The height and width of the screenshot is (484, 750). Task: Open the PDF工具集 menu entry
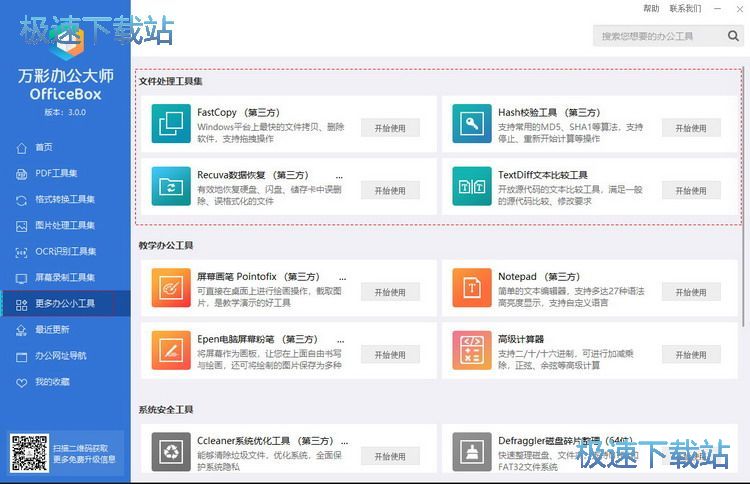coord(65,173)
